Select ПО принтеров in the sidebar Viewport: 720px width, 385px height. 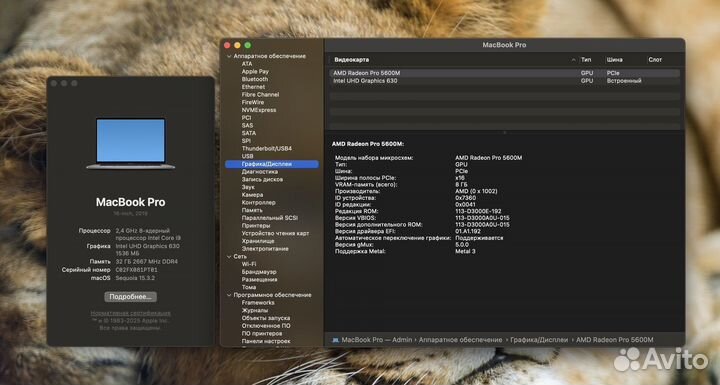point(262,334)
